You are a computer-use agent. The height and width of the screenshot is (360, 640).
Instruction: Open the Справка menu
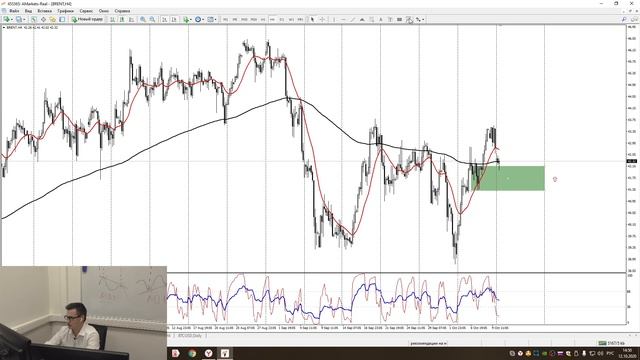click(x=122, y=11)
